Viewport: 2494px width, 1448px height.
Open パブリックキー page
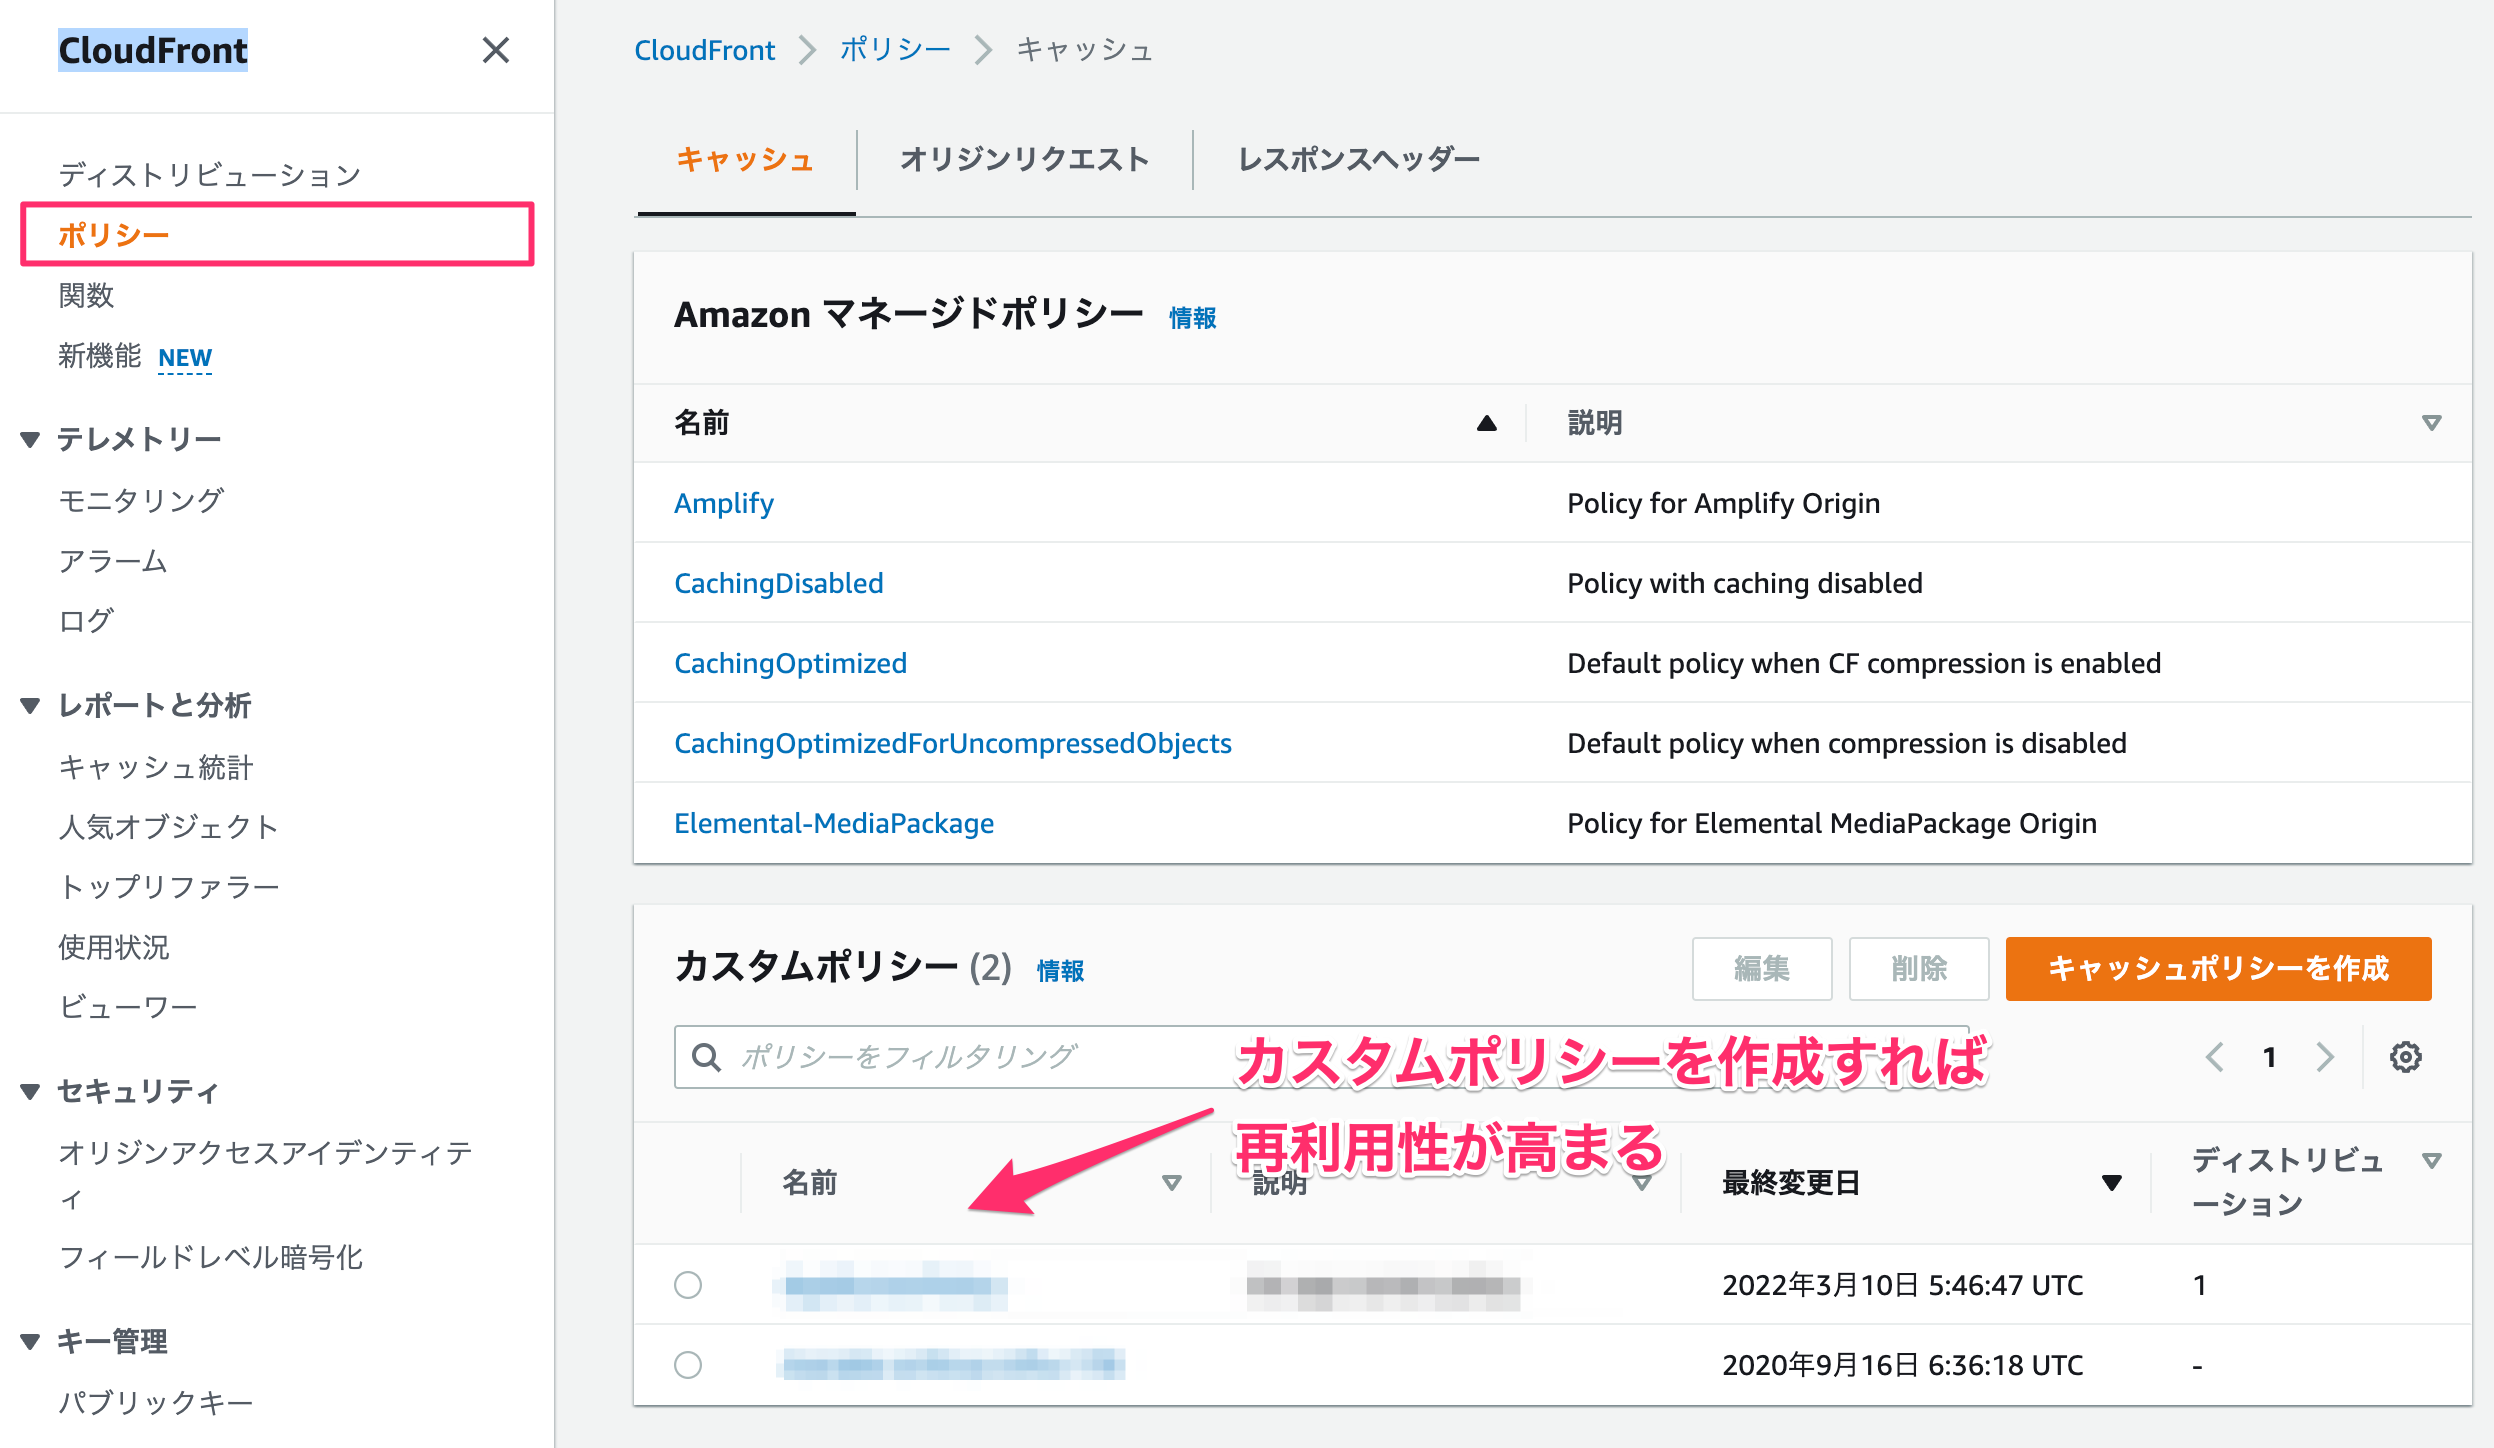click(156, 1402)
